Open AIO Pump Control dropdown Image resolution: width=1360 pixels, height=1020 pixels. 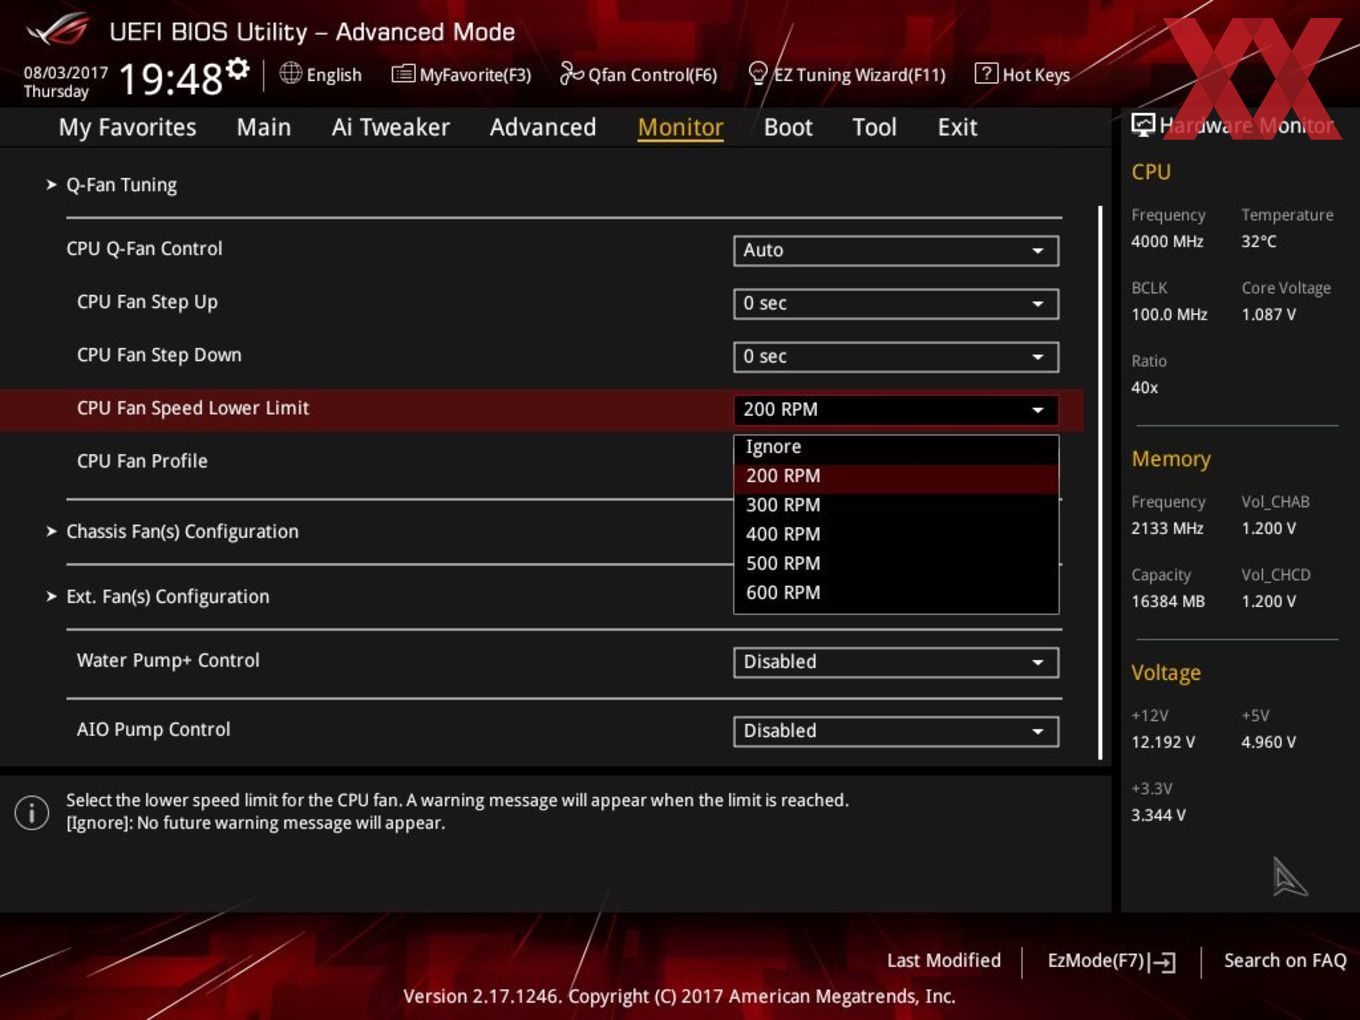pyautogui.click(x=896, y=731)
